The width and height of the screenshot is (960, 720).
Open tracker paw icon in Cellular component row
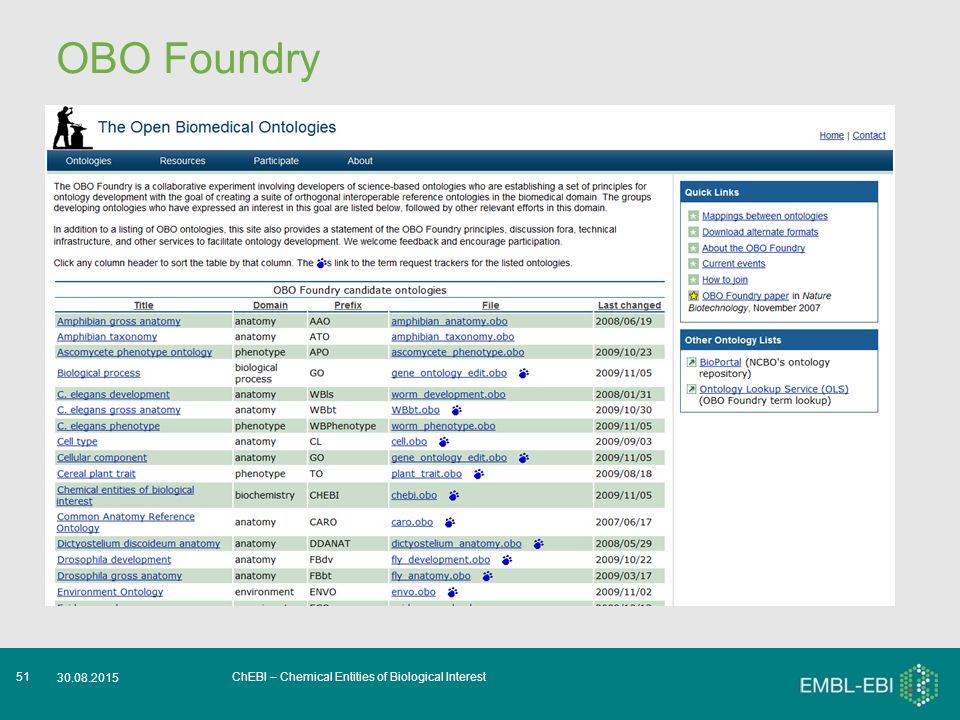coord(523,458)
